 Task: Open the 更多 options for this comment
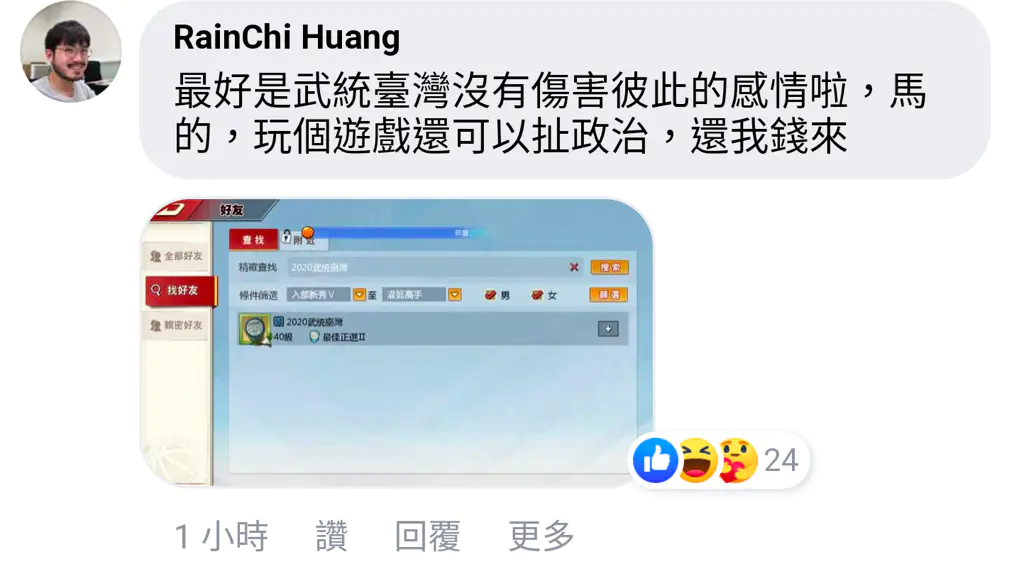click(x=541, y=536)
